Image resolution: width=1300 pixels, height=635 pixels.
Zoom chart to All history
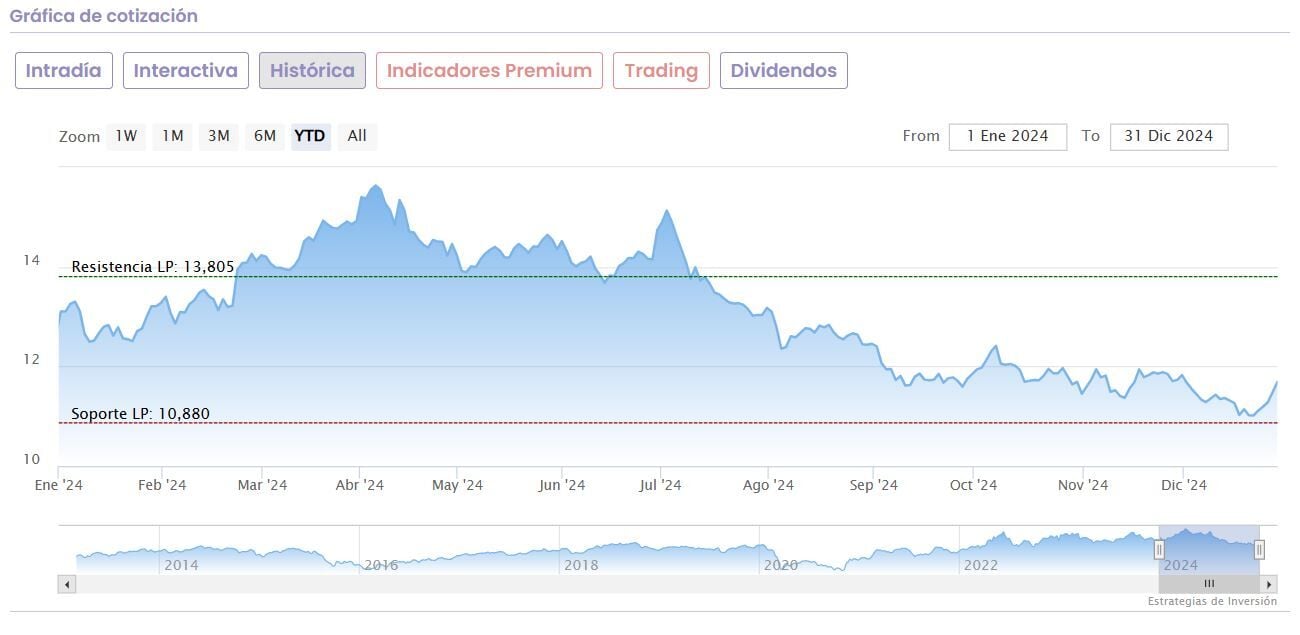[x=357, y=136]
